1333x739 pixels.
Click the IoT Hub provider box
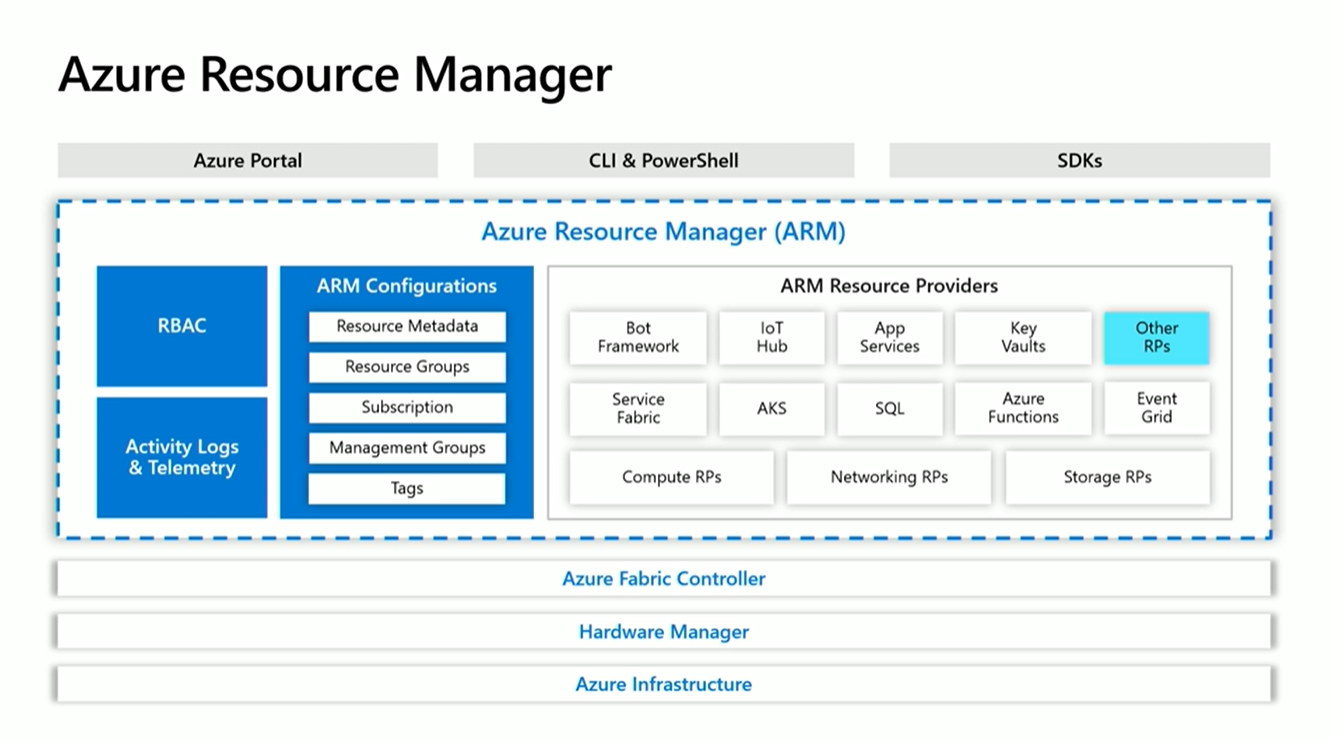pyautogui.click(x=771, y=338)
